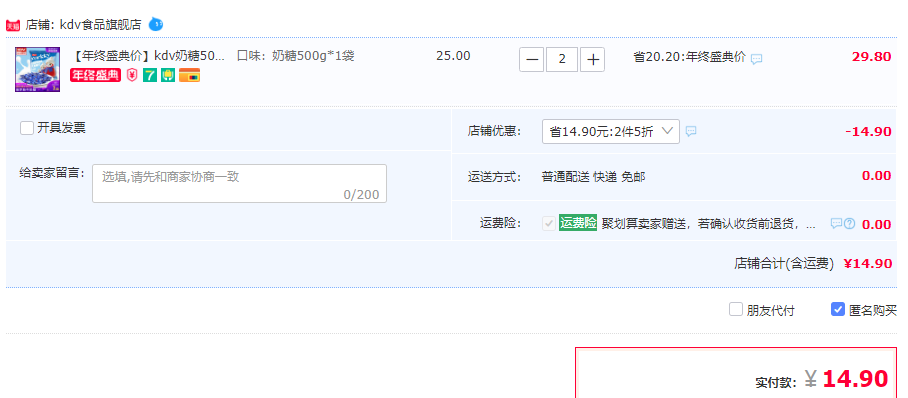
Task: Click the item subtotal 29.80
Action: pyautogui.click(x=872, y=57)
